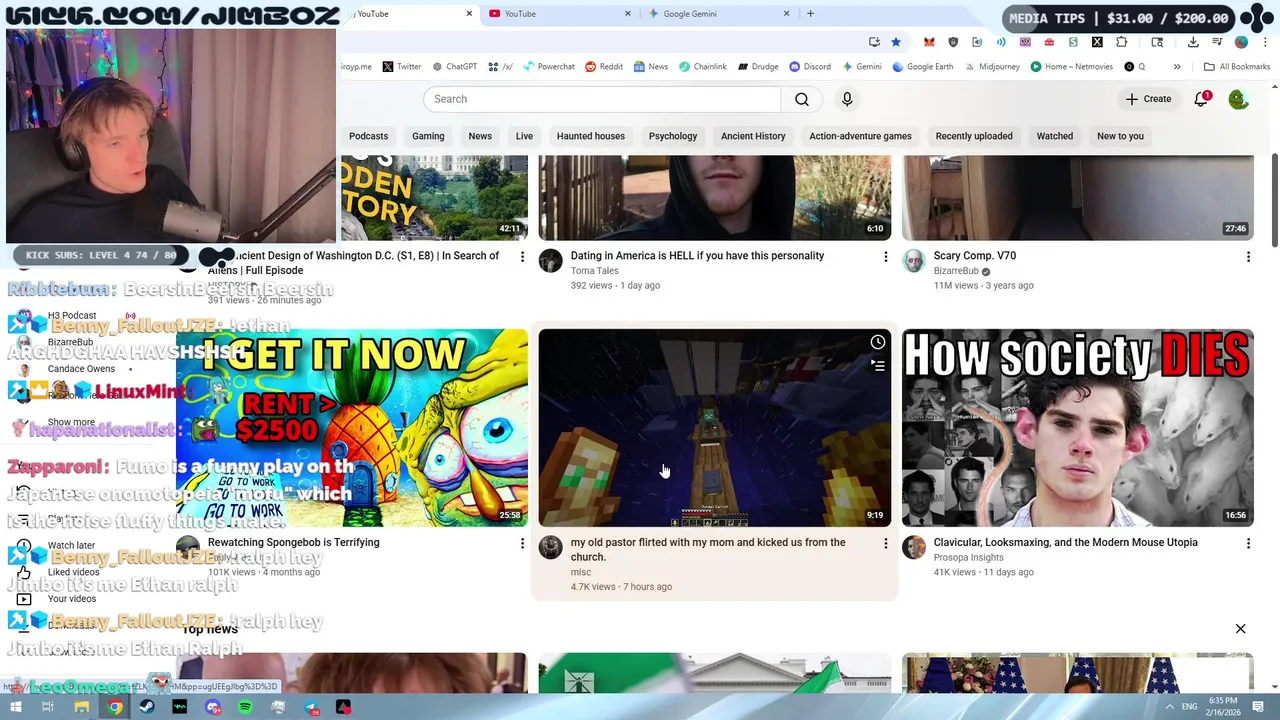Open a new browser tab
This screenshot has height=720, width=1280.
(810, 14)
